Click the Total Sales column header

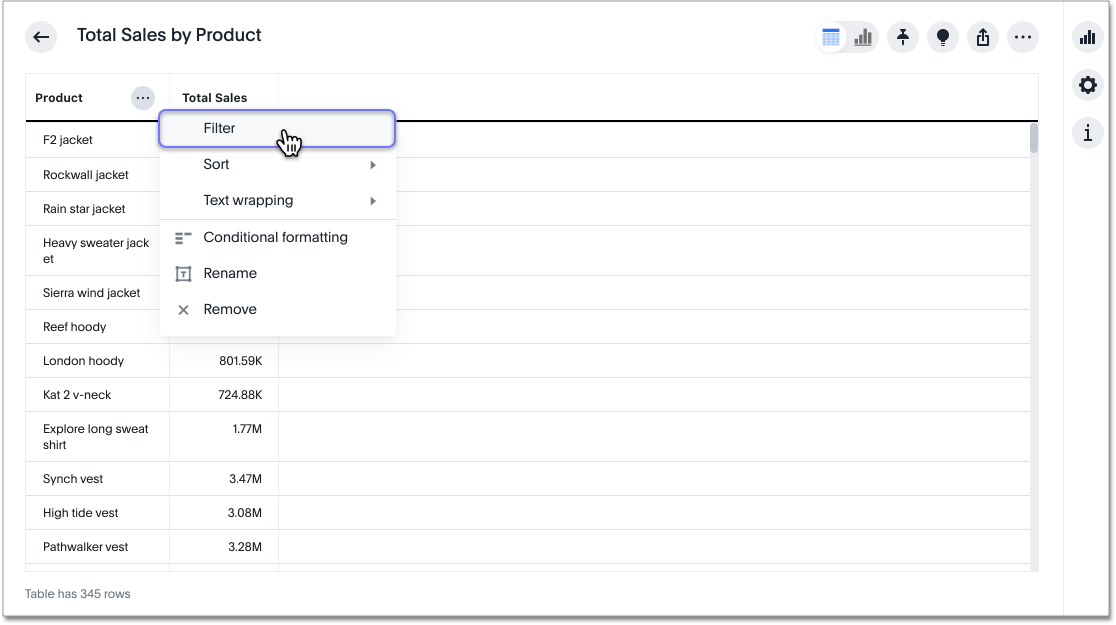[214, 97]
